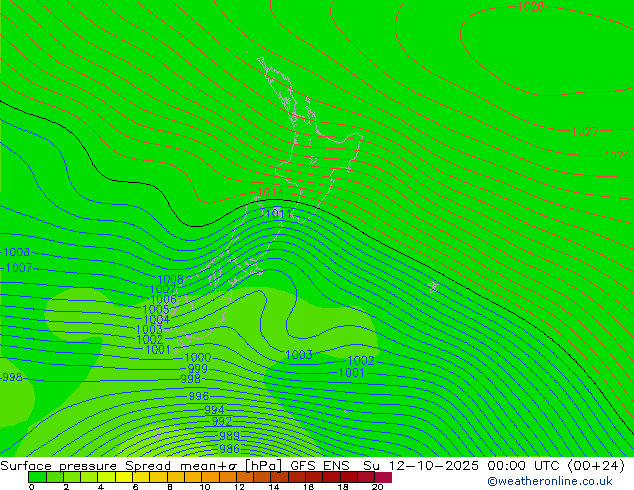Click the legend tick label 20
Image resolution: width=634 pixels, height=490 pixels.
[x=378, y=487]
